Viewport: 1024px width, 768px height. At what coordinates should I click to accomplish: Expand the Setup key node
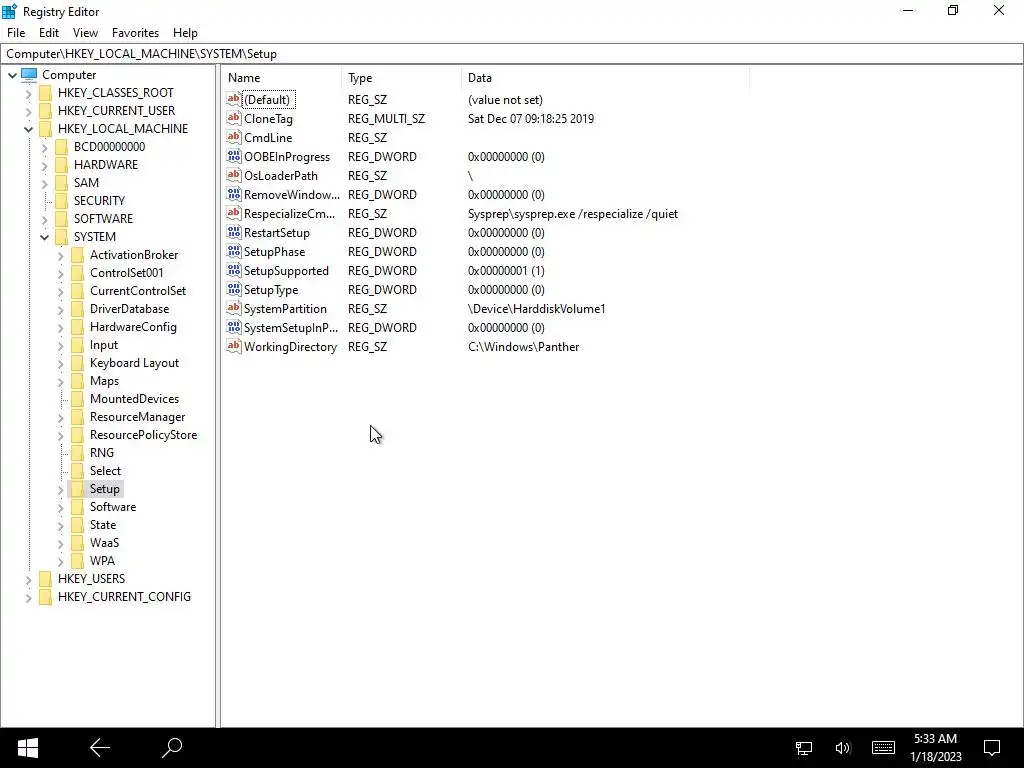[x=61, y=489]
